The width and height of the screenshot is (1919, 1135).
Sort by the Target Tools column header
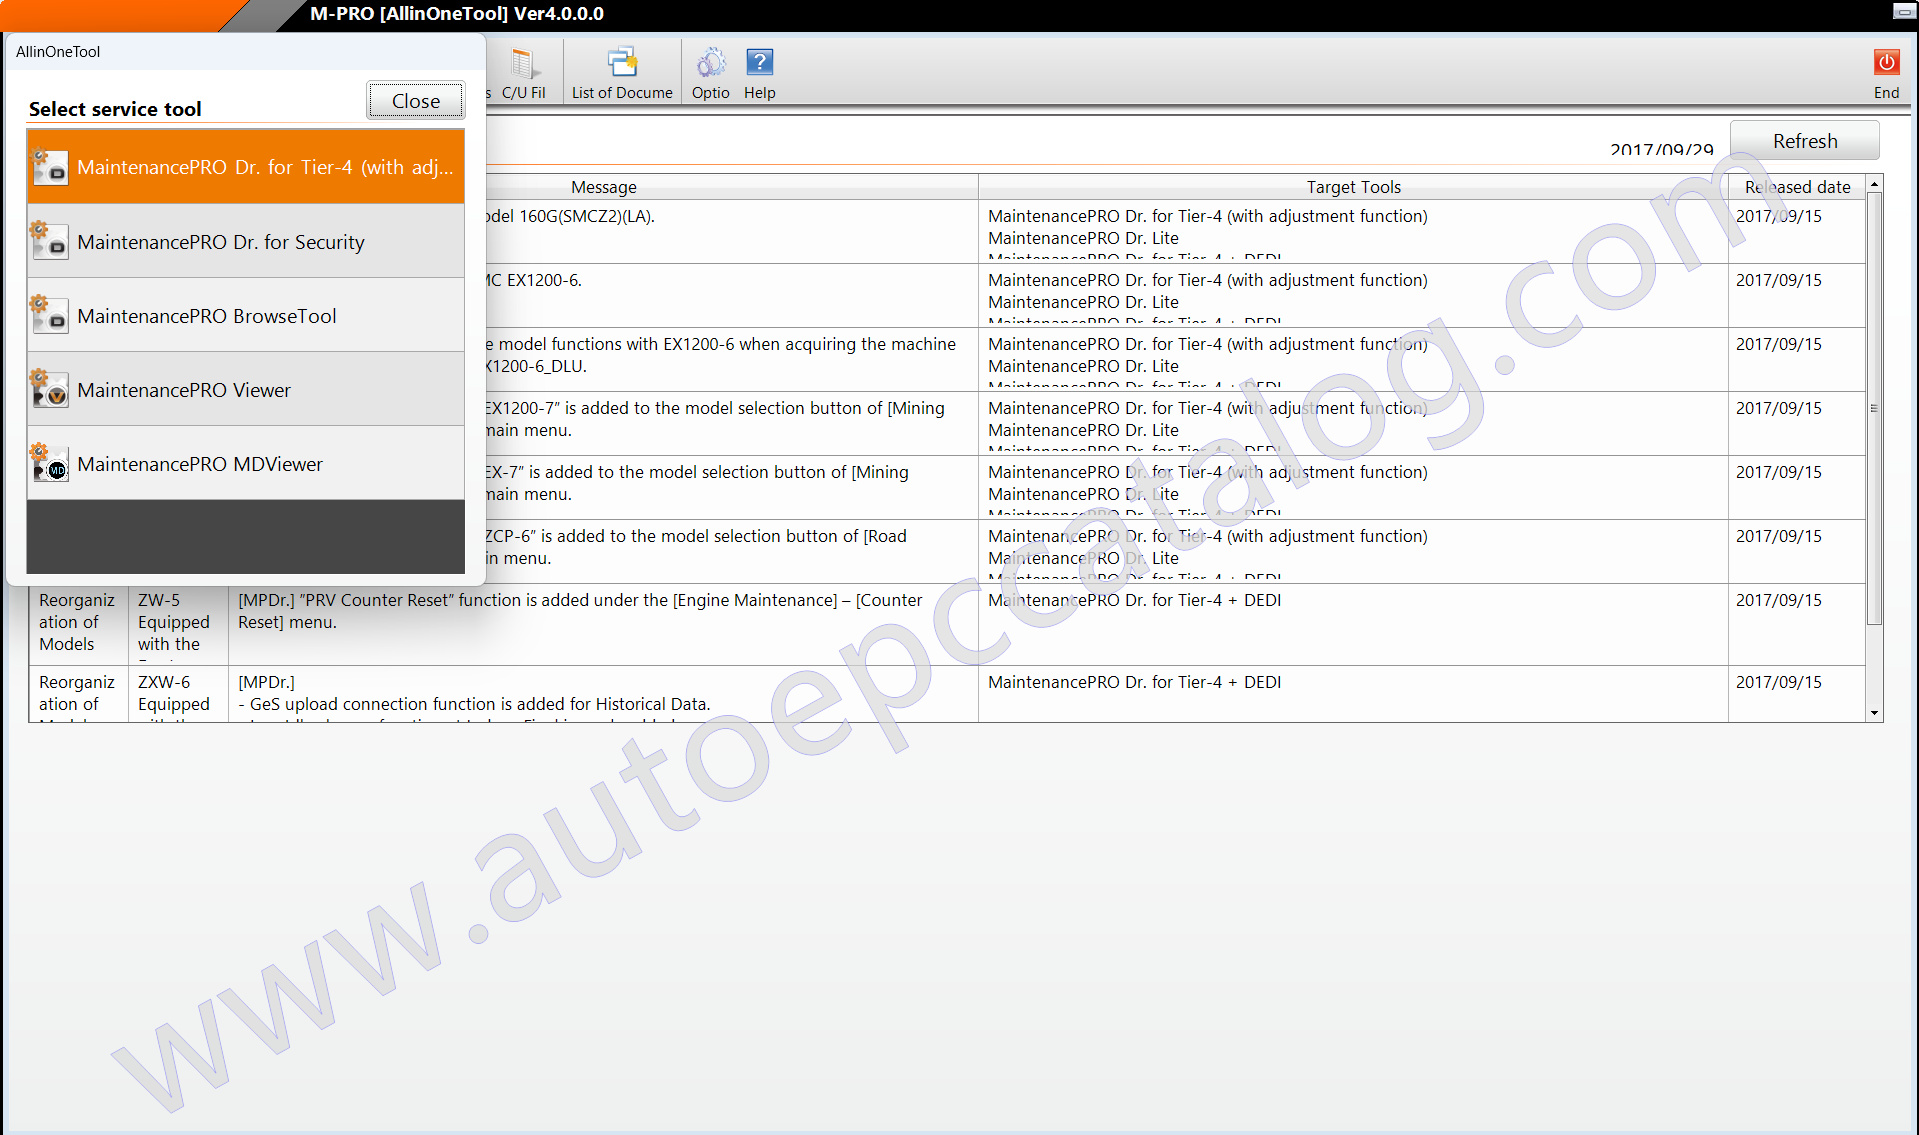pos(1353,187)
